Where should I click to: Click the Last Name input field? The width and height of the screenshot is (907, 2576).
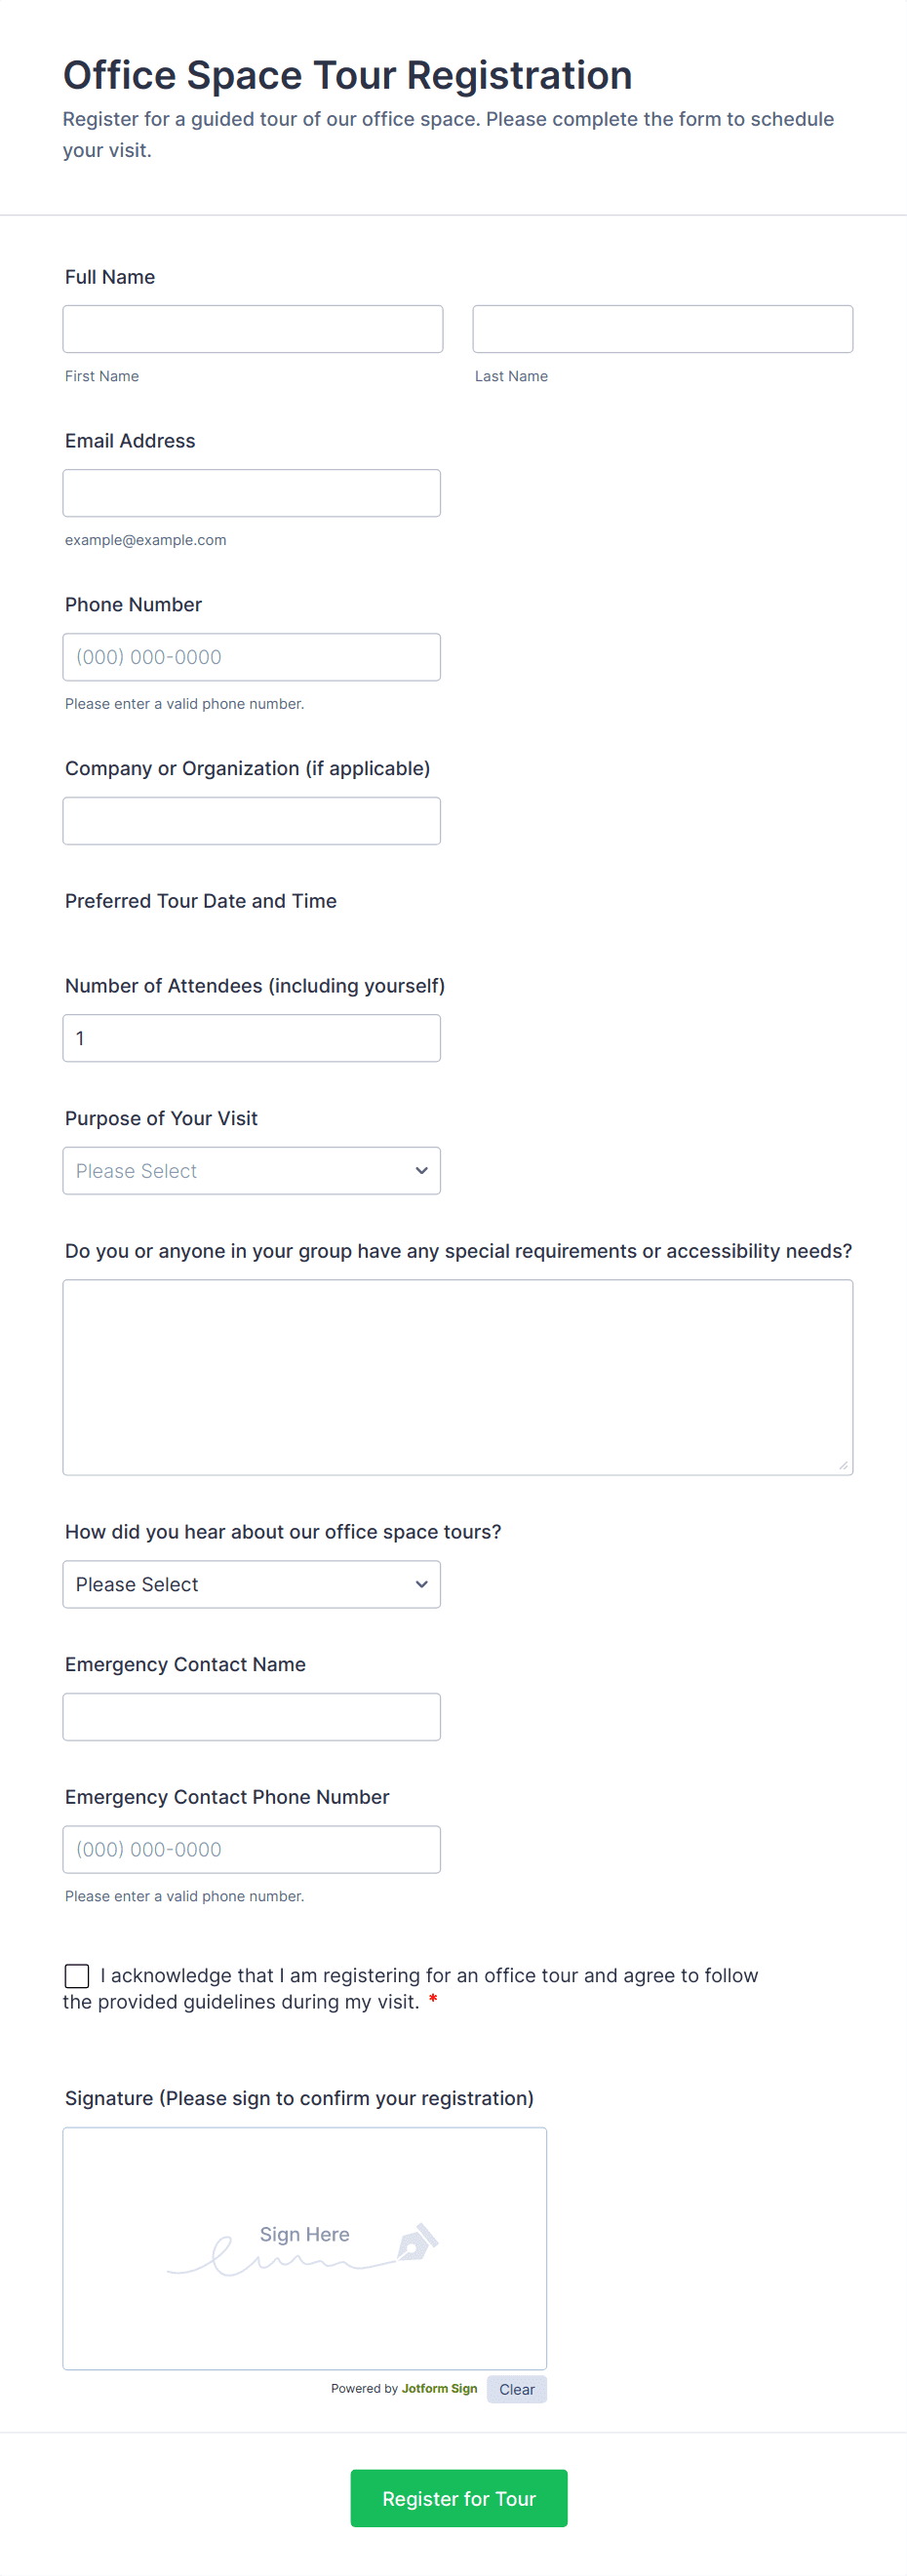[x=662, y=329]
